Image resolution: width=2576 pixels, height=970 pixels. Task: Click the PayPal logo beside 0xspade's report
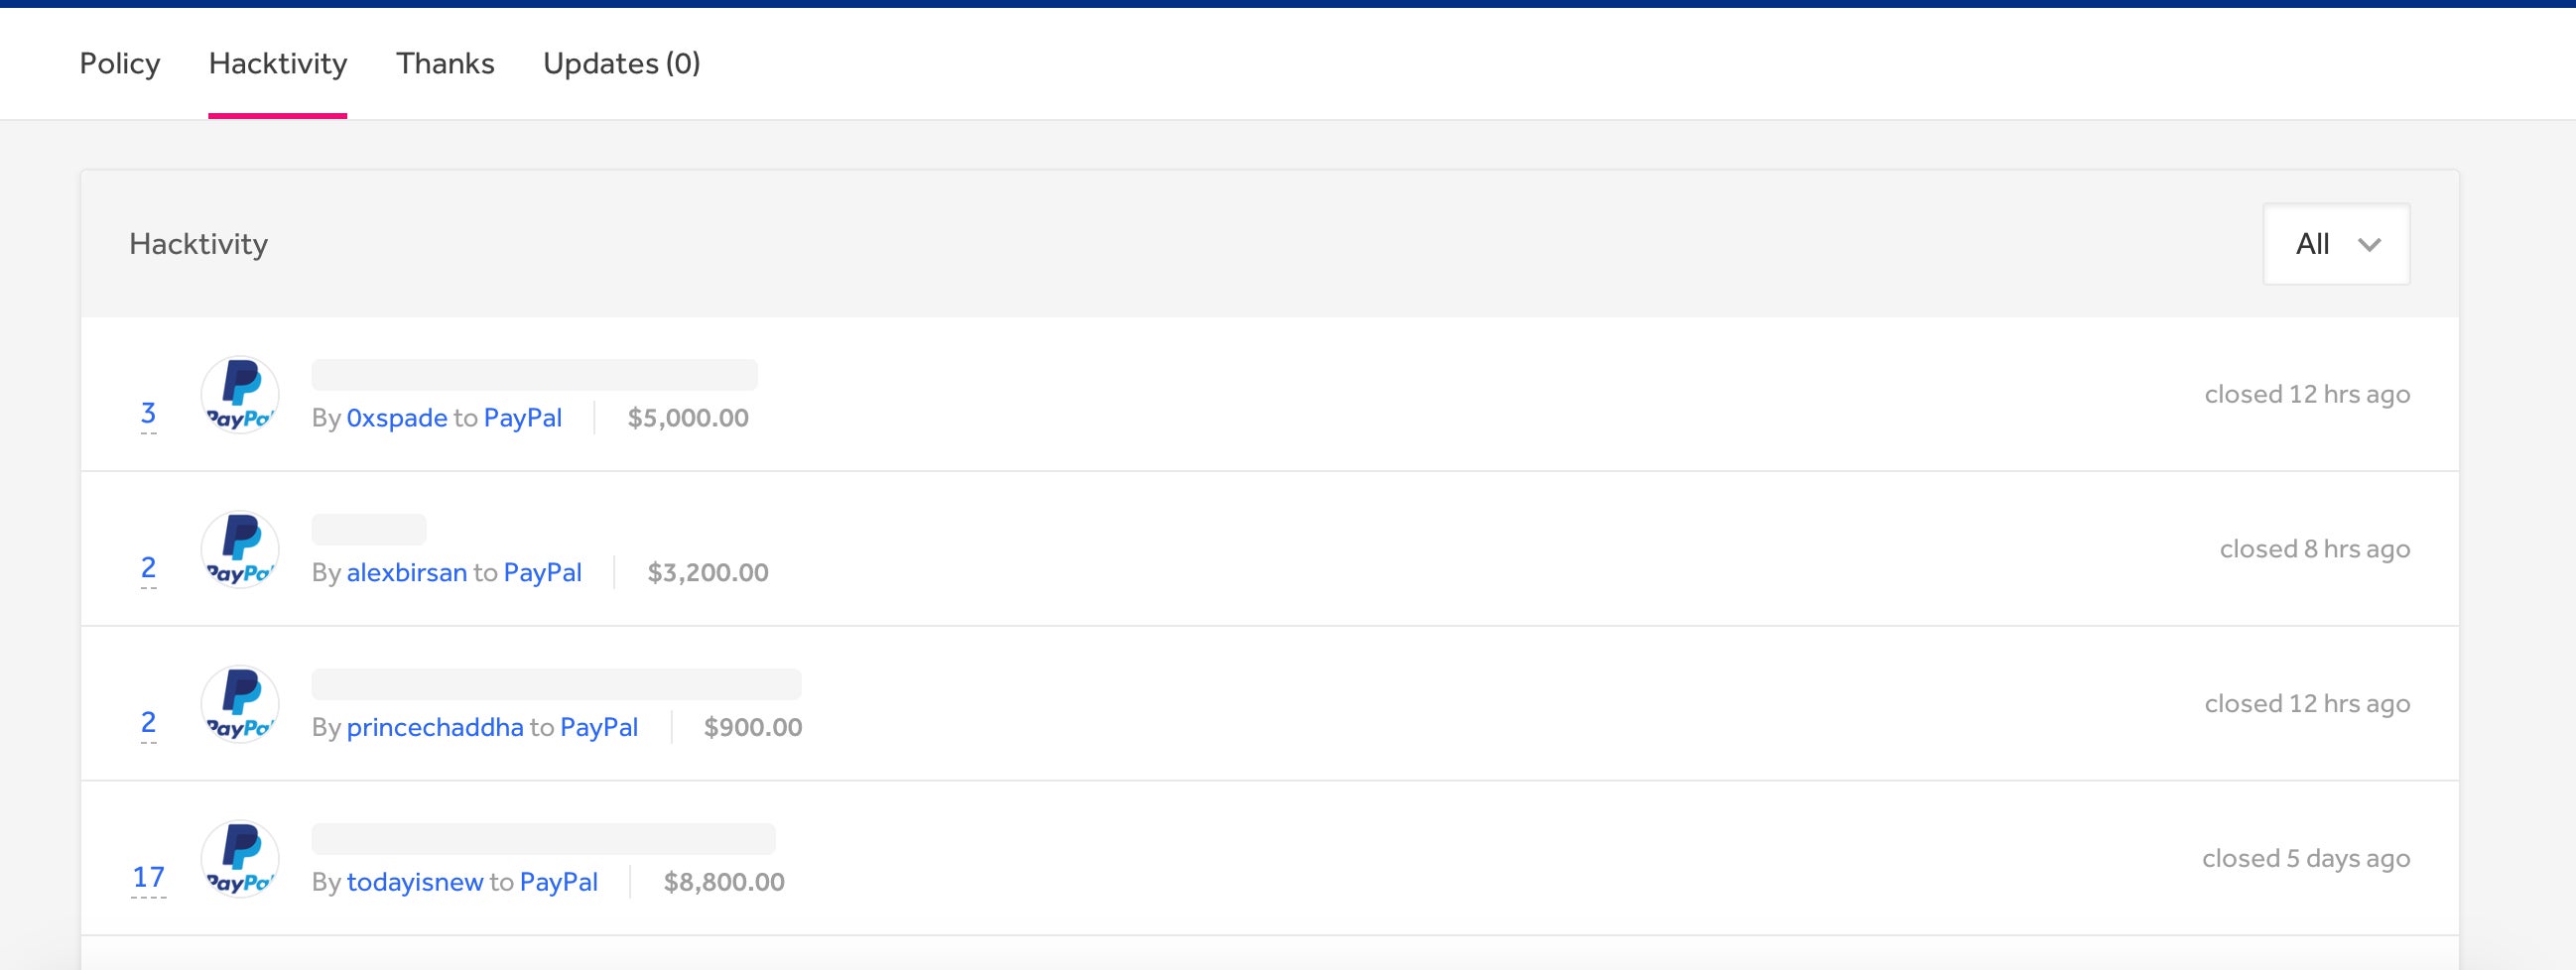point(240,394)
